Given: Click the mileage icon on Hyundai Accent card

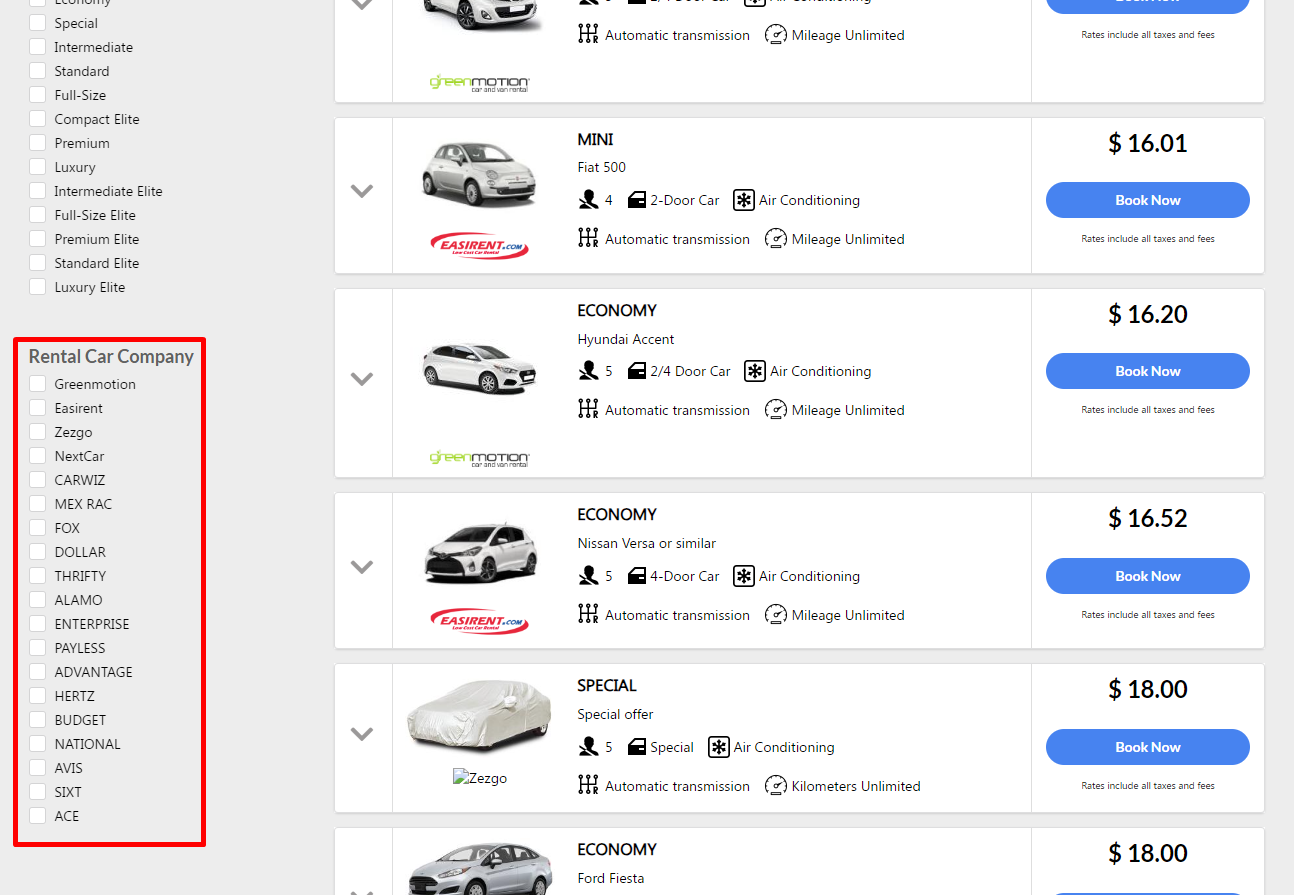Looking at the screenshot, I should click(776, 410).
